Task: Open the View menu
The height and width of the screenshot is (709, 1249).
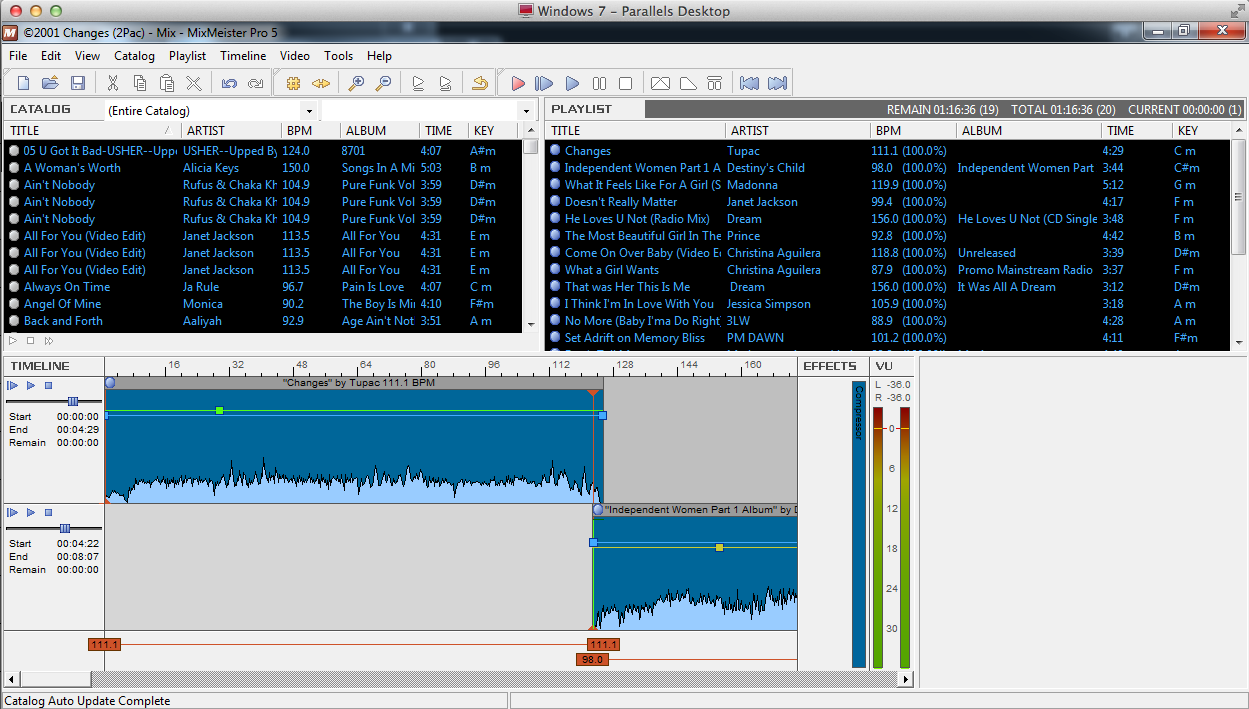Action: 87,56
